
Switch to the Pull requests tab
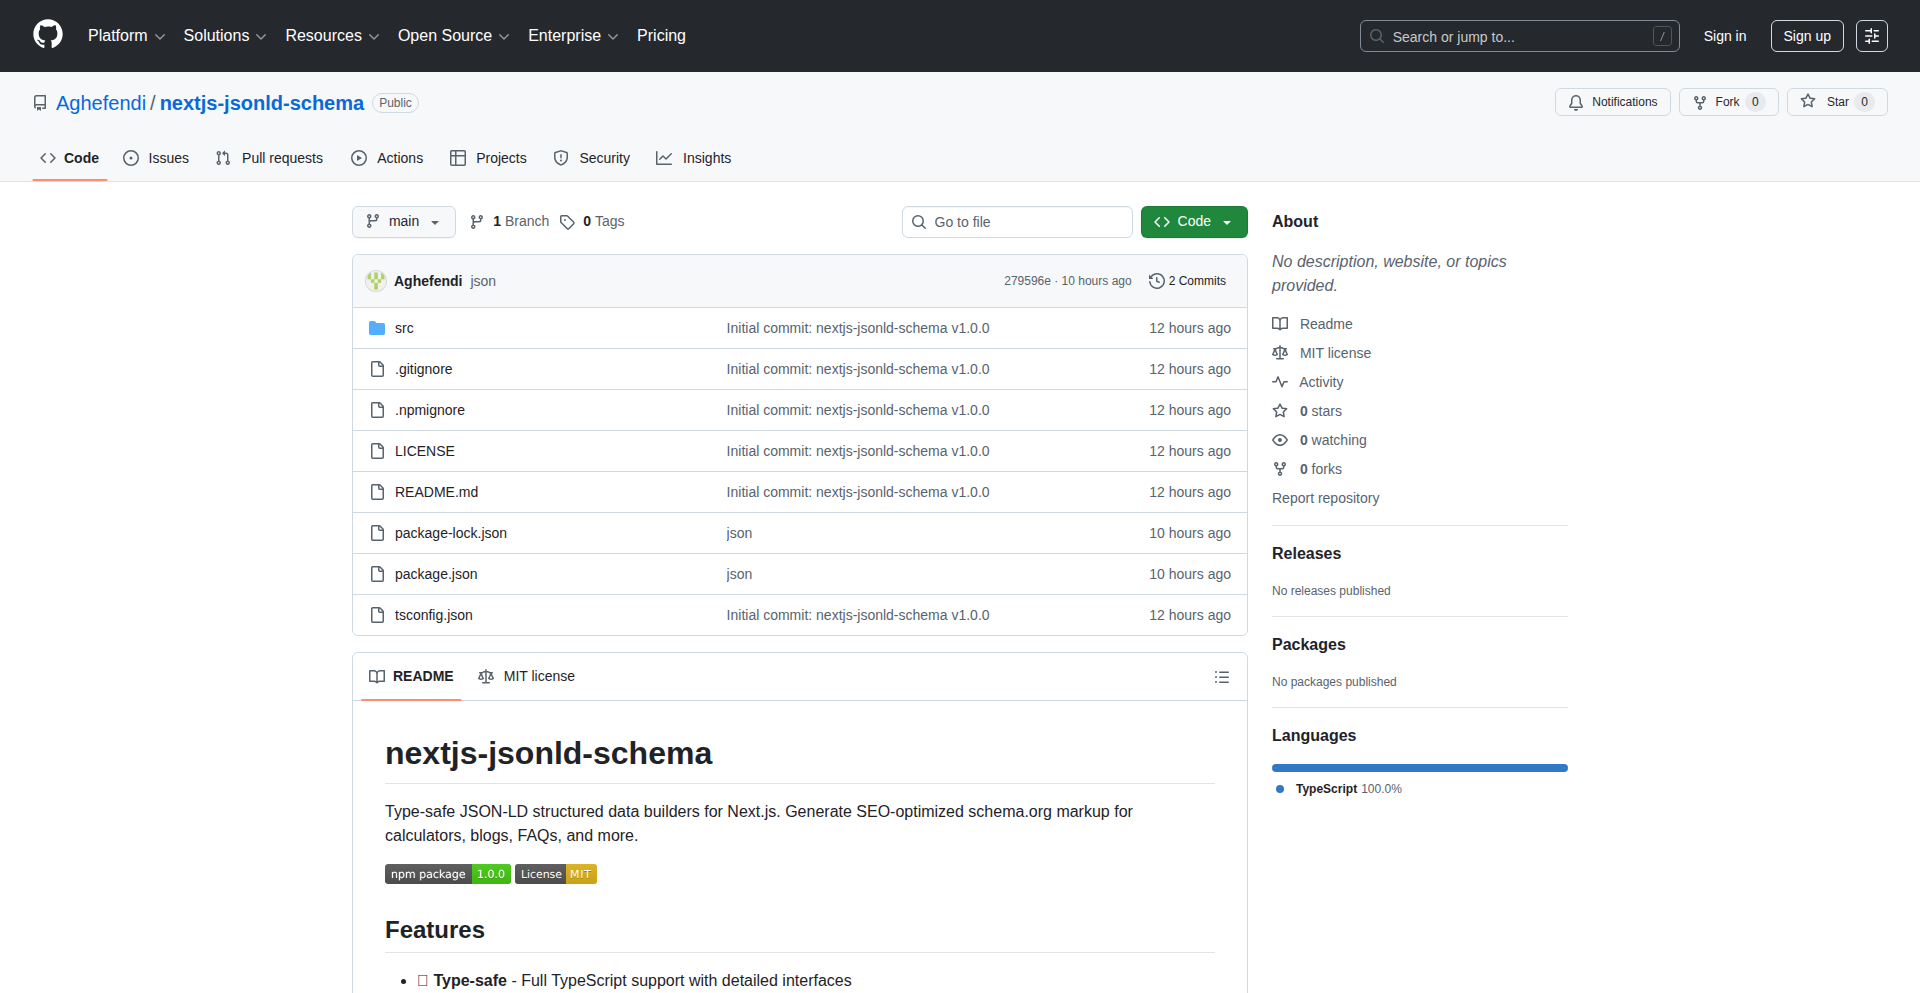pyautogui.click(x=269, y=158)
